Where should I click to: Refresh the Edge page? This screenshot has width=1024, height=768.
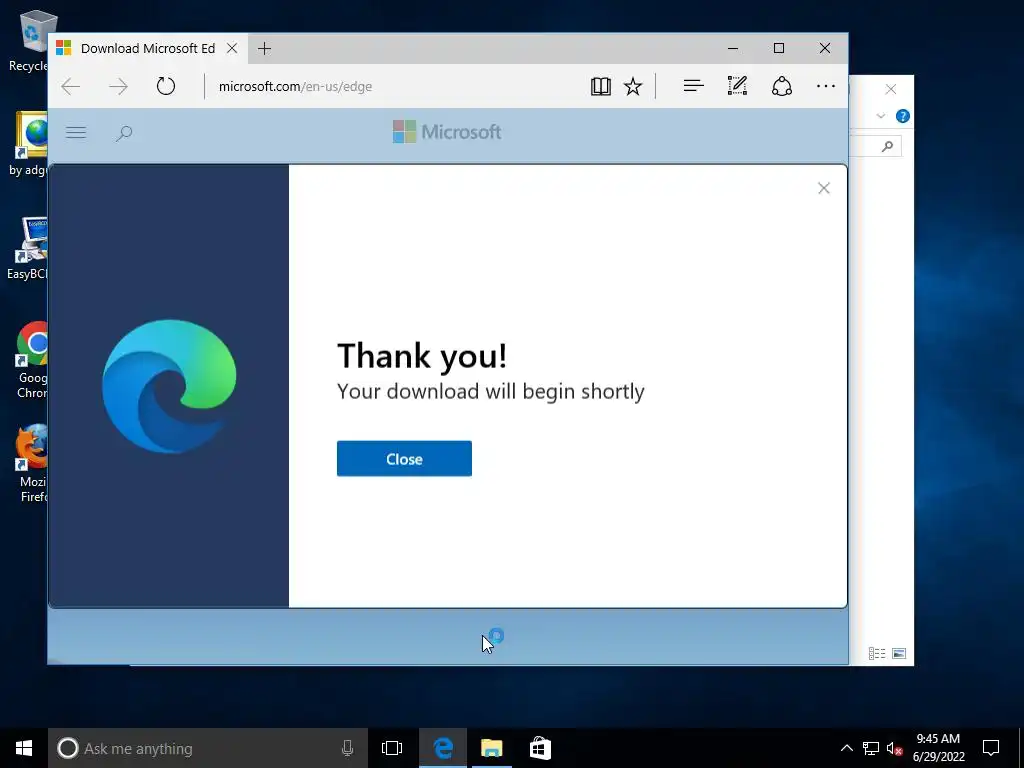[x=166, y=86]
